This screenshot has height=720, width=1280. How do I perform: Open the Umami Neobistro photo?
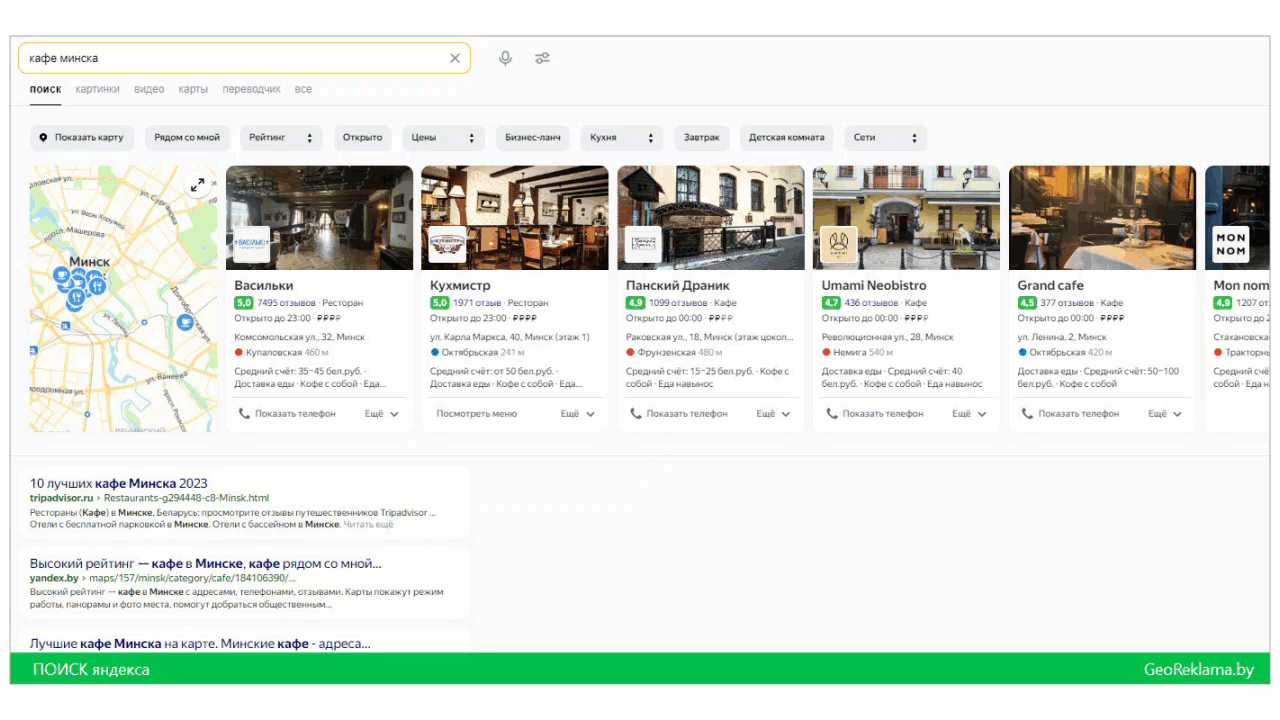click(x=907, y=217)
